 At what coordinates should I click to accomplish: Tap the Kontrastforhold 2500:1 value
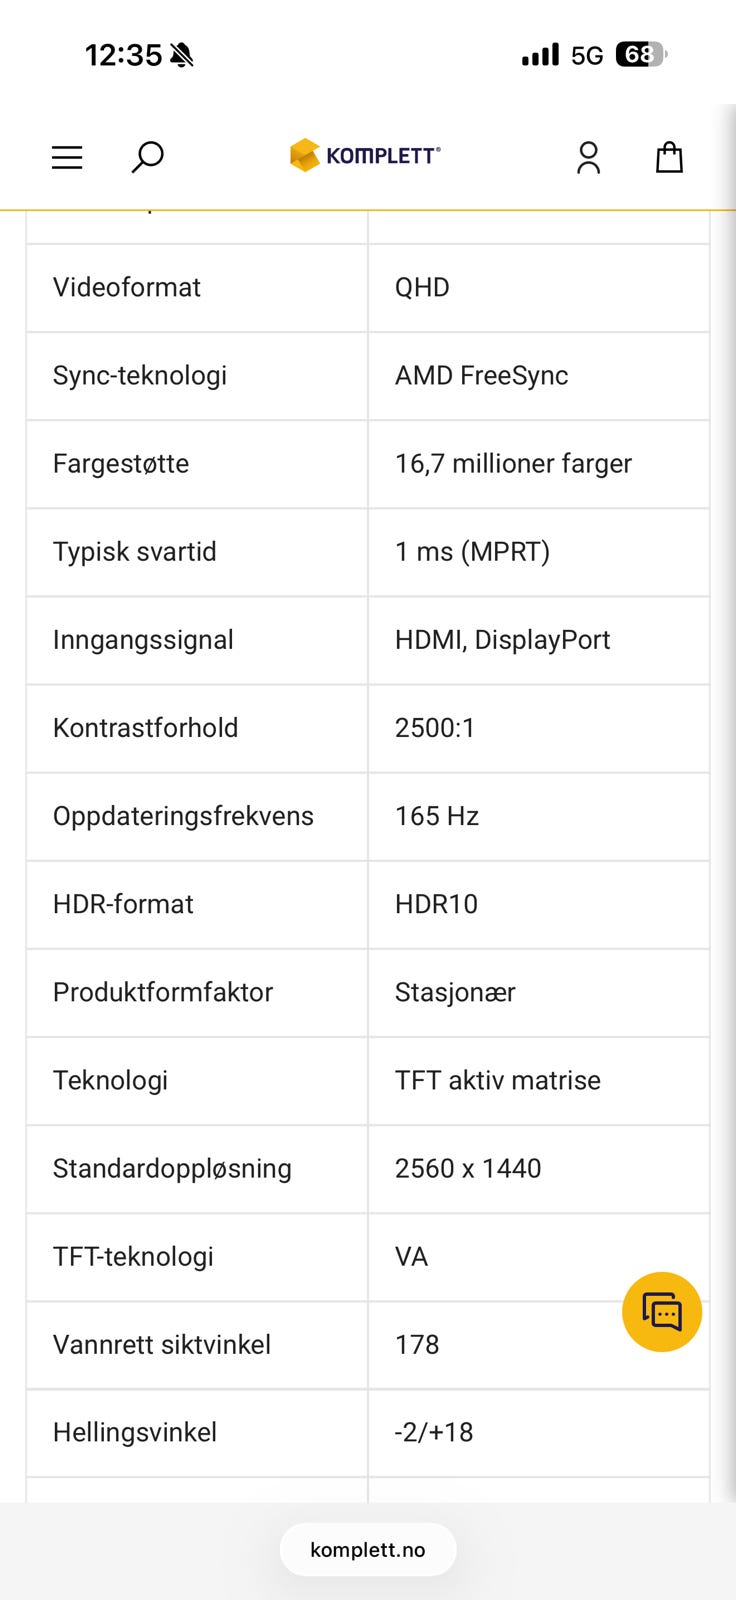[x=435, y=728]
